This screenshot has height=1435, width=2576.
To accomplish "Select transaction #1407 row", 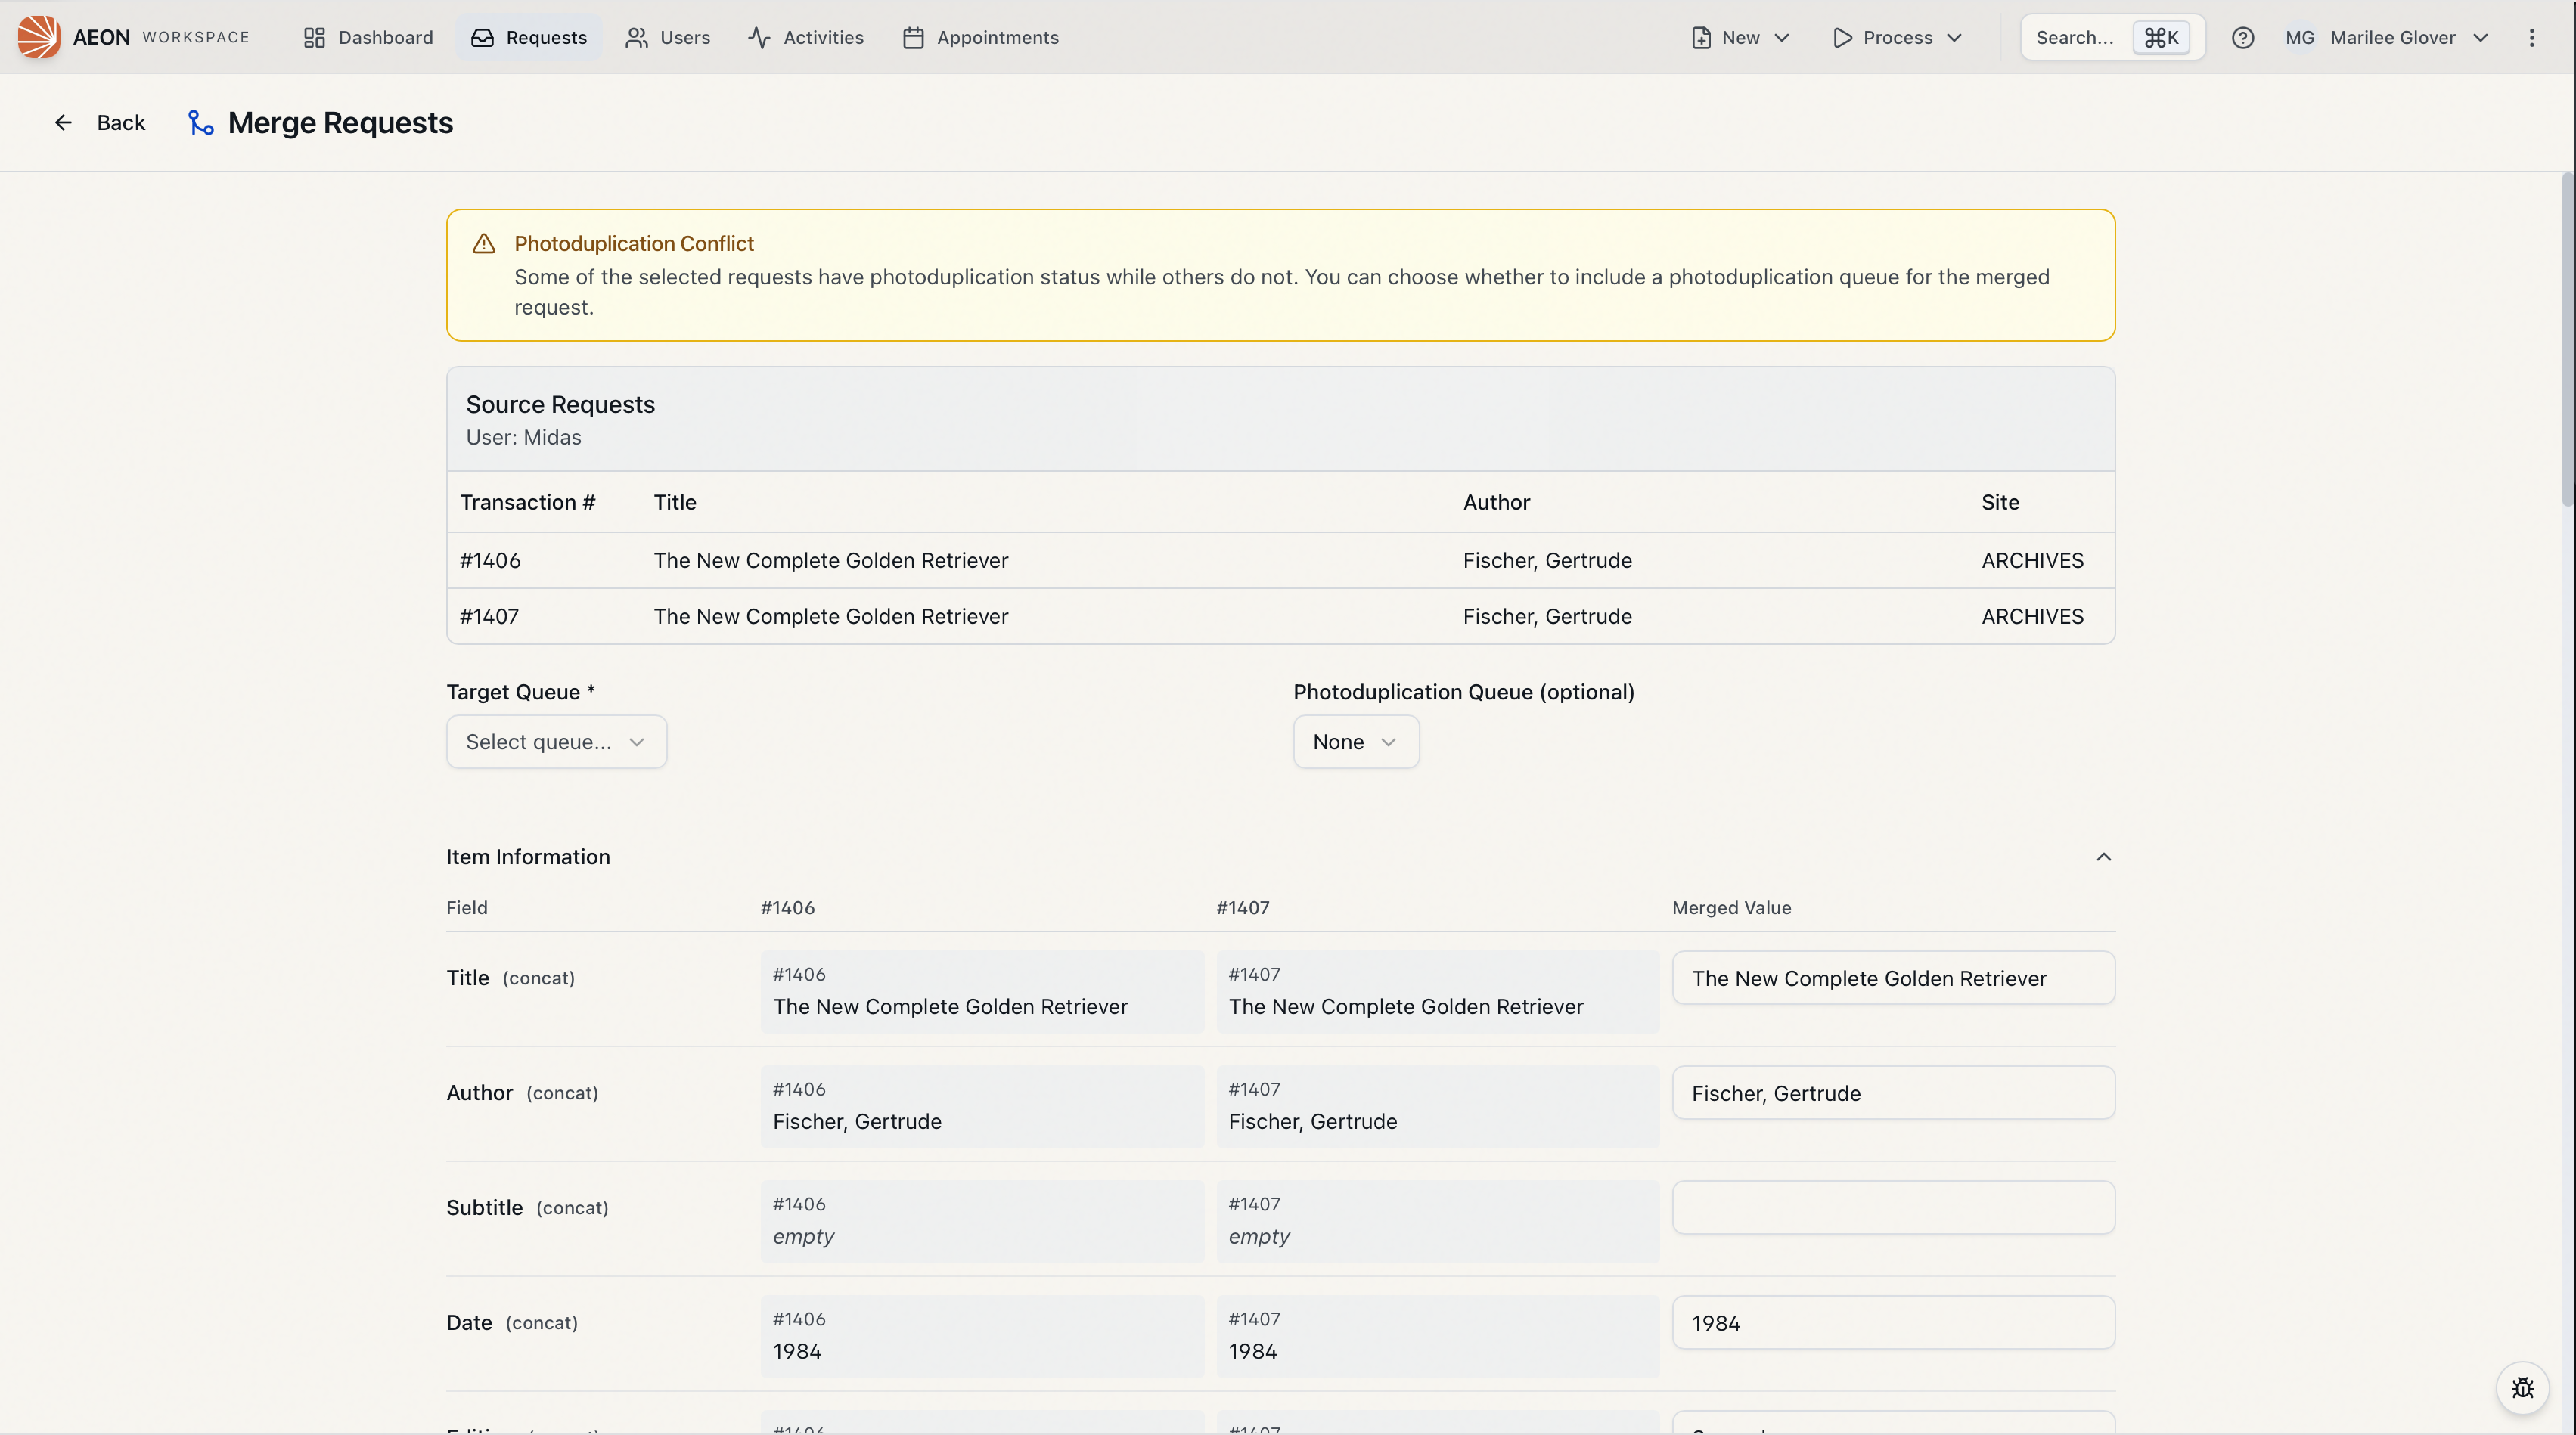I will point(1280,616).
